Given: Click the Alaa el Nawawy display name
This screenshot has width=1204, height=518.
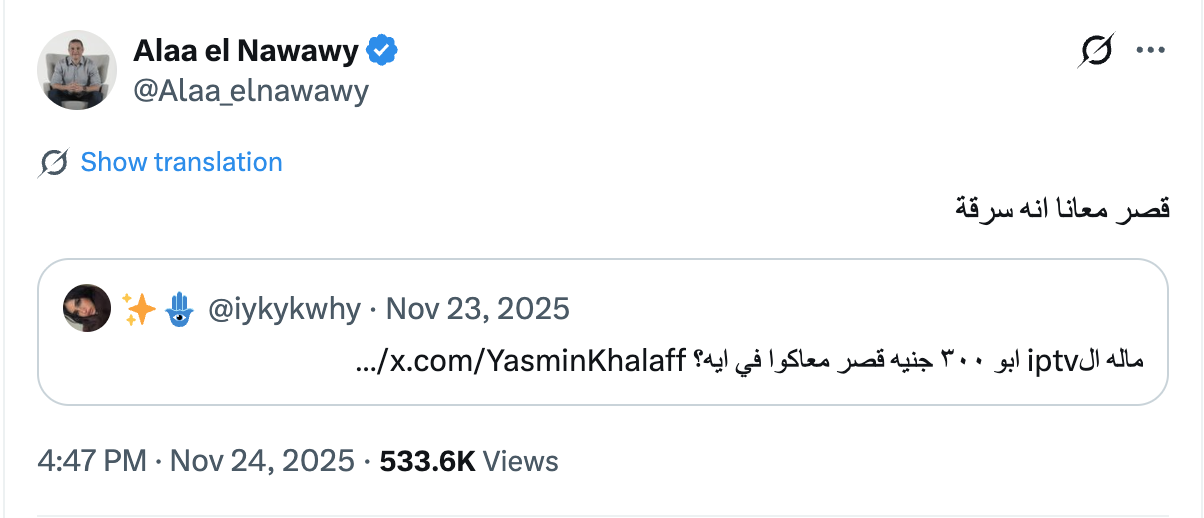Looking at the screenshot, I should pyautogui.click(x=245, y=50).
